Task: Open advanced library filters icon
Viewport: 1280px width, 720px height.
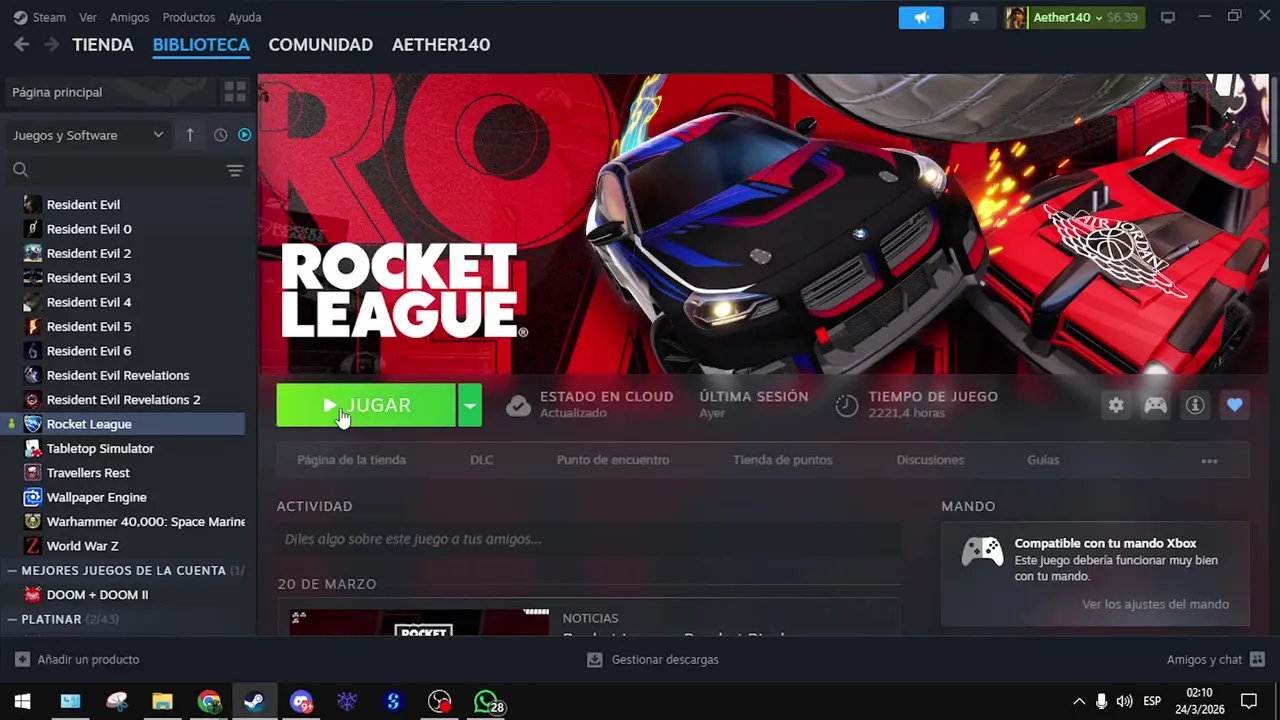Action: [235, 170]
